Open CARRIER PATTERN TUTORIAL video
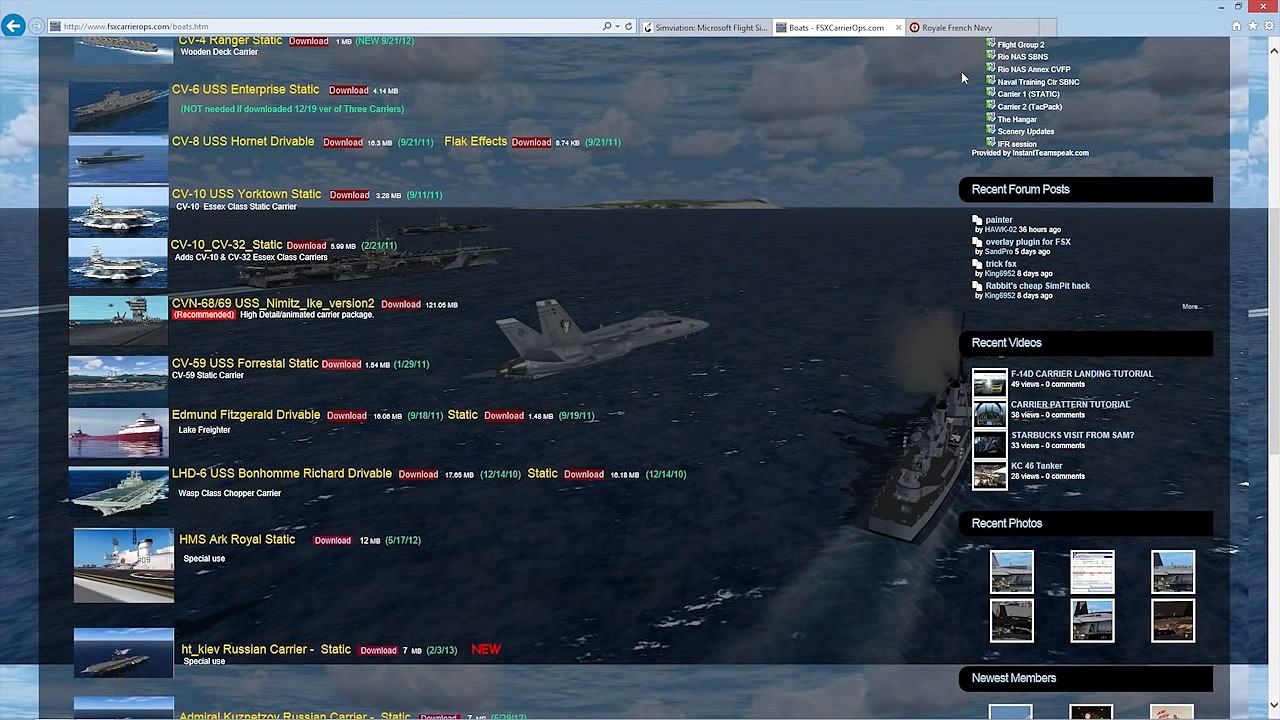1280x720 pixels. point(1070,405)
